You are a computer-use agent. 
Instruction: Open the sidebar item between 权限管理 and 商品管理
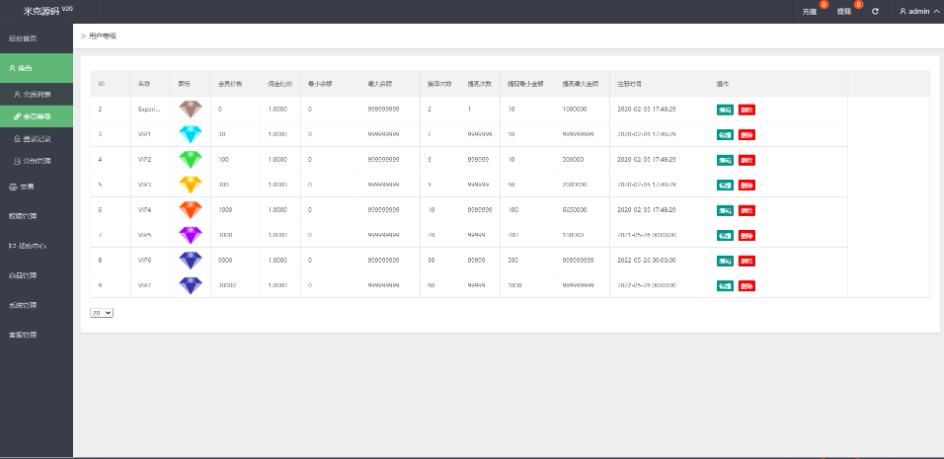(x=36, y=246)
